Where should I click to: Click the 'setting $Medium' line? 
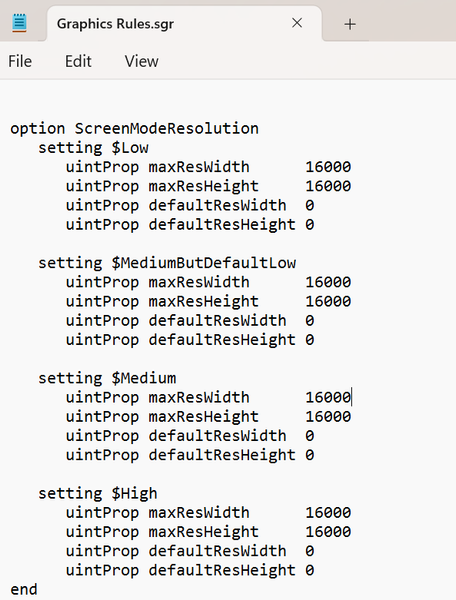click(107, 378)
